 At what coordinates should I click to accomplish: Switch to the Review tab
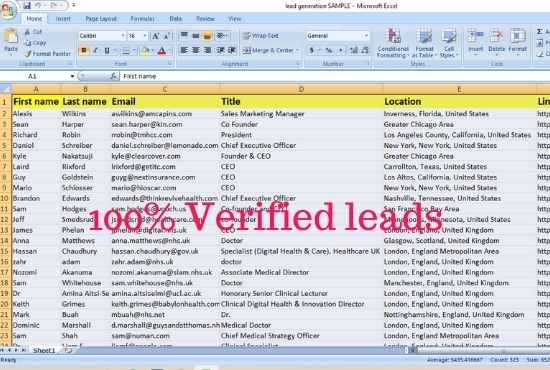[x=205, y=19]
